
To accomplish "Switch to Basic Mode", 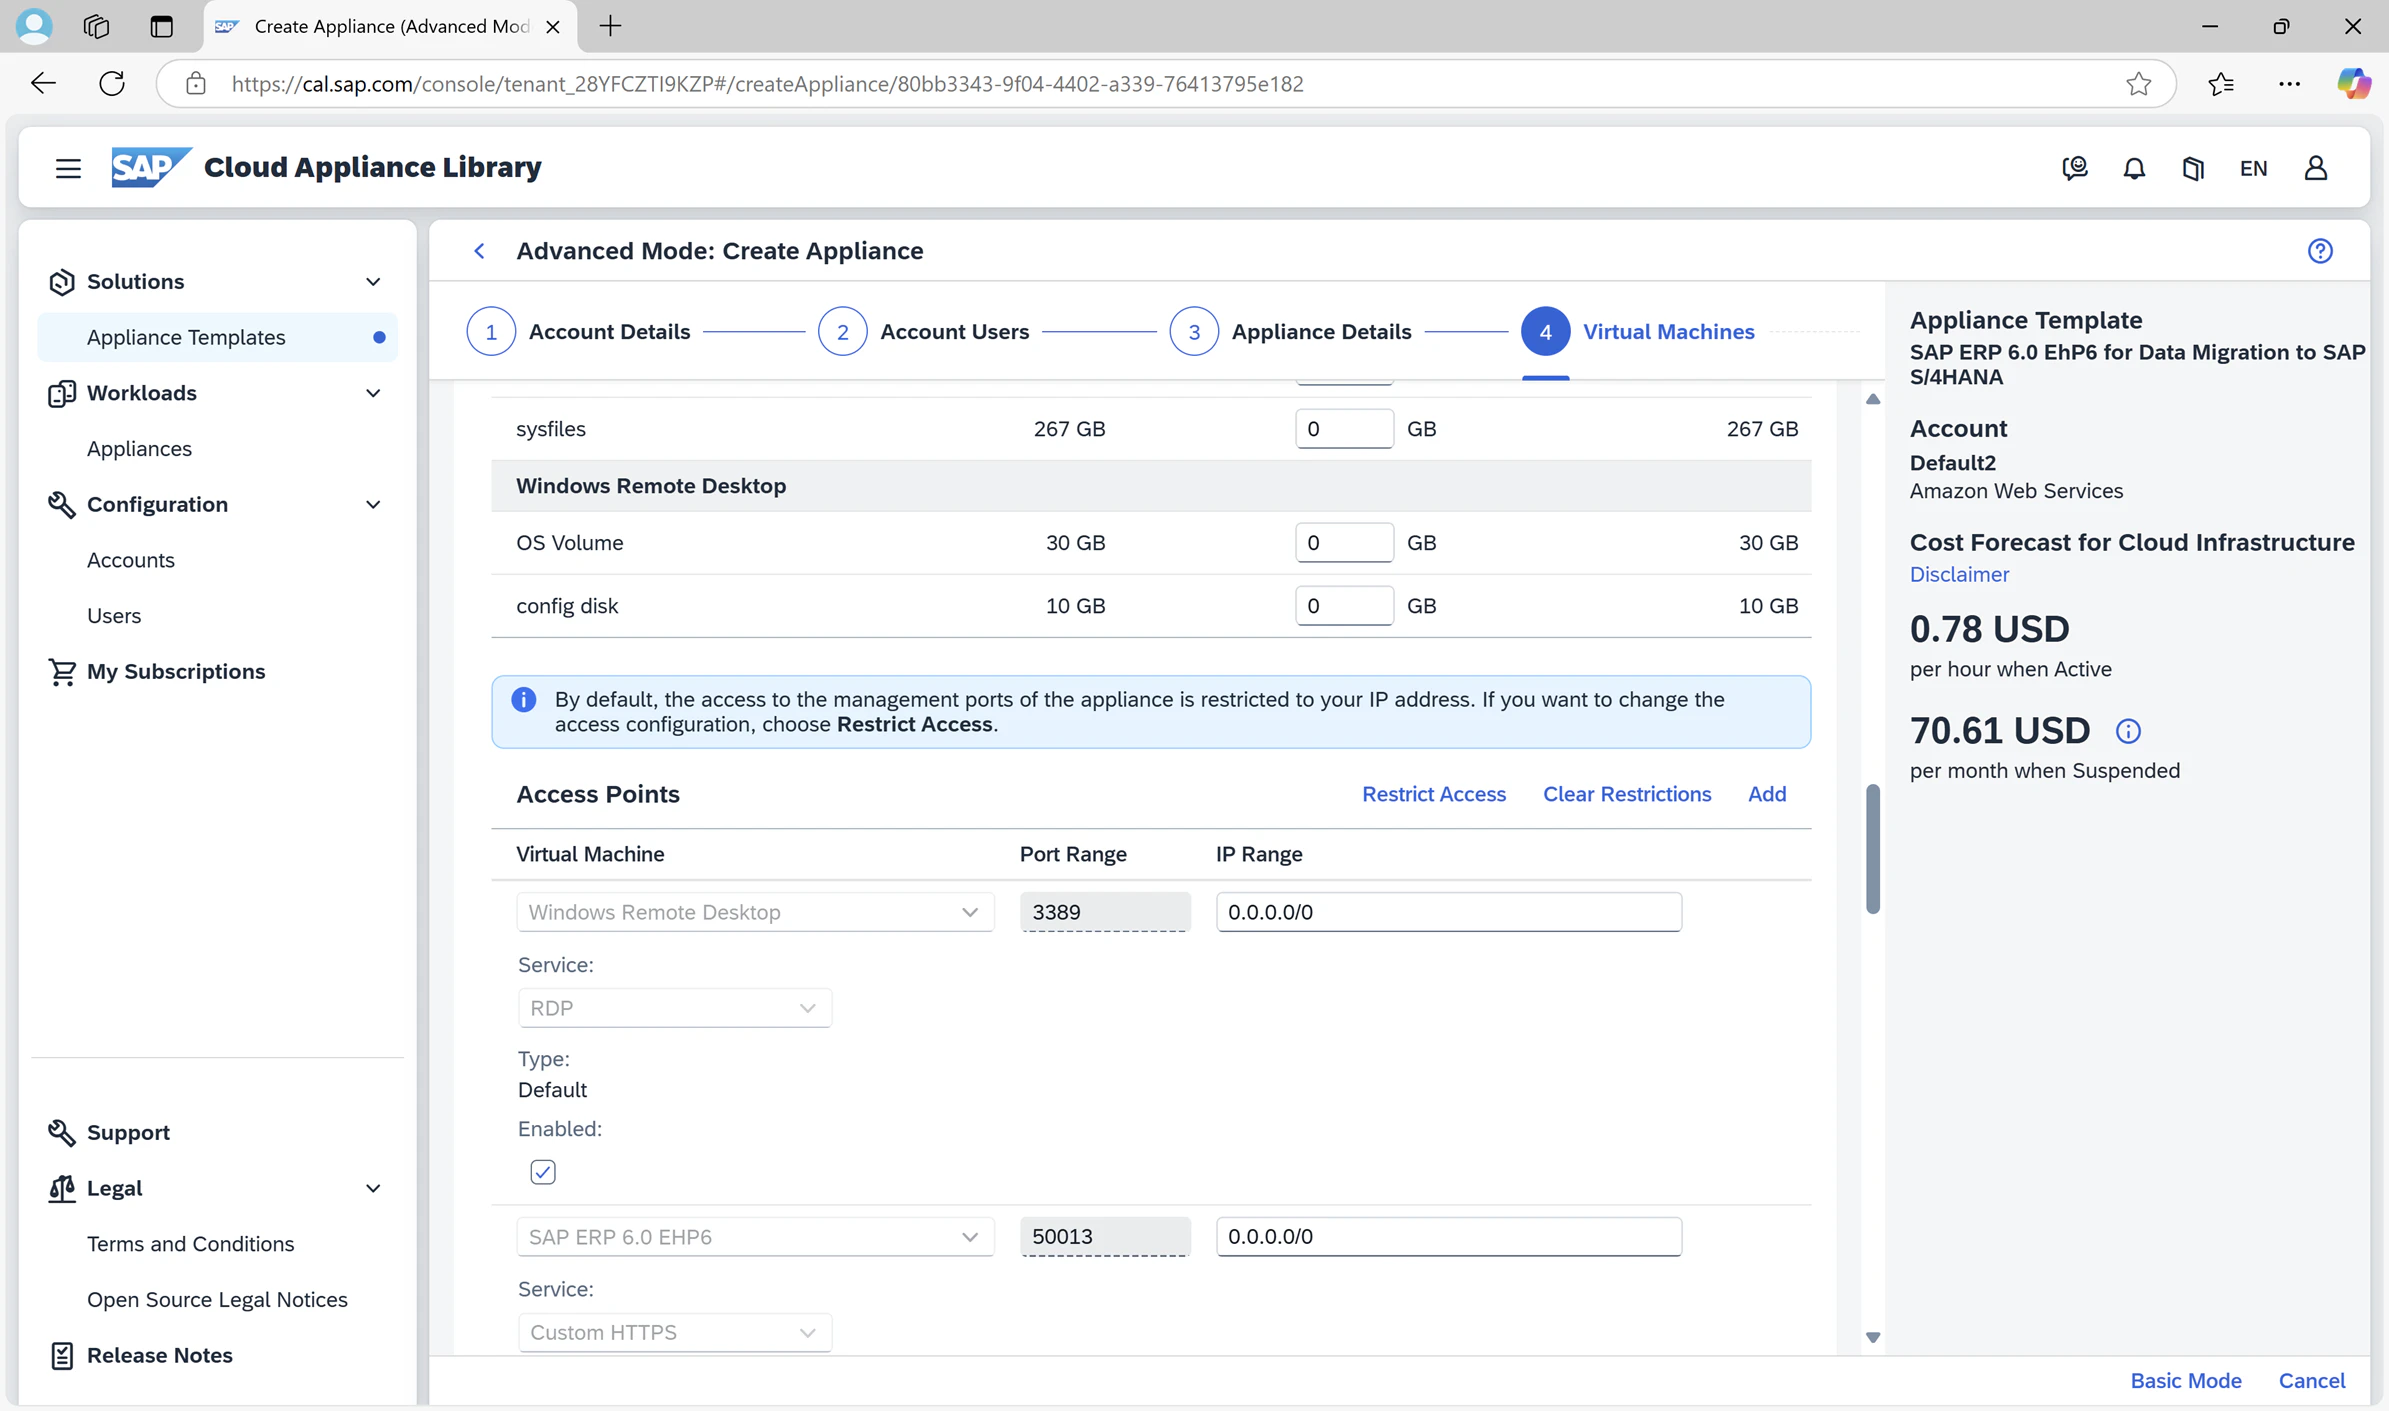I will [x=2185, y=1381].
